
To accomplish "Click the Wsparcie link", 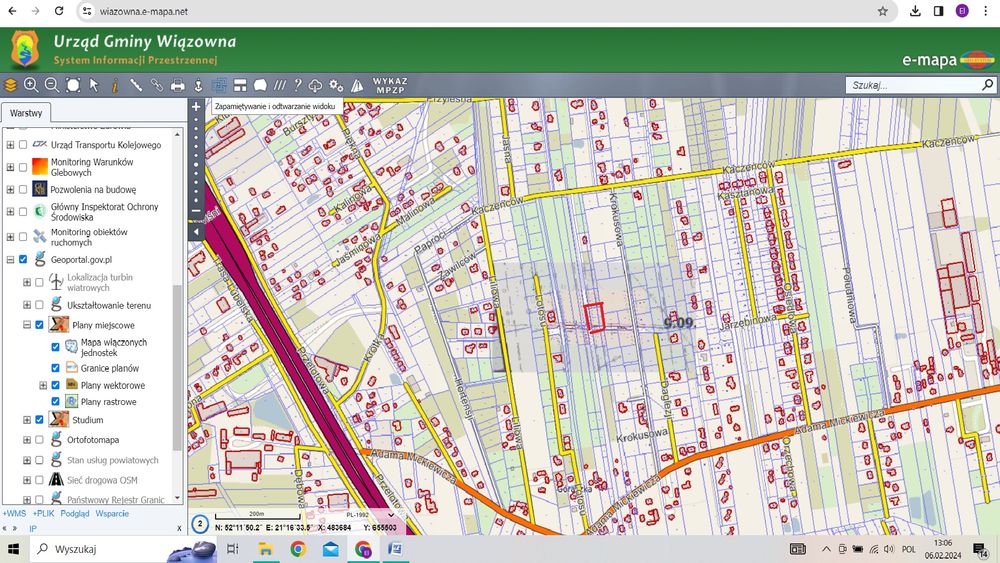I will pos(112,514).
